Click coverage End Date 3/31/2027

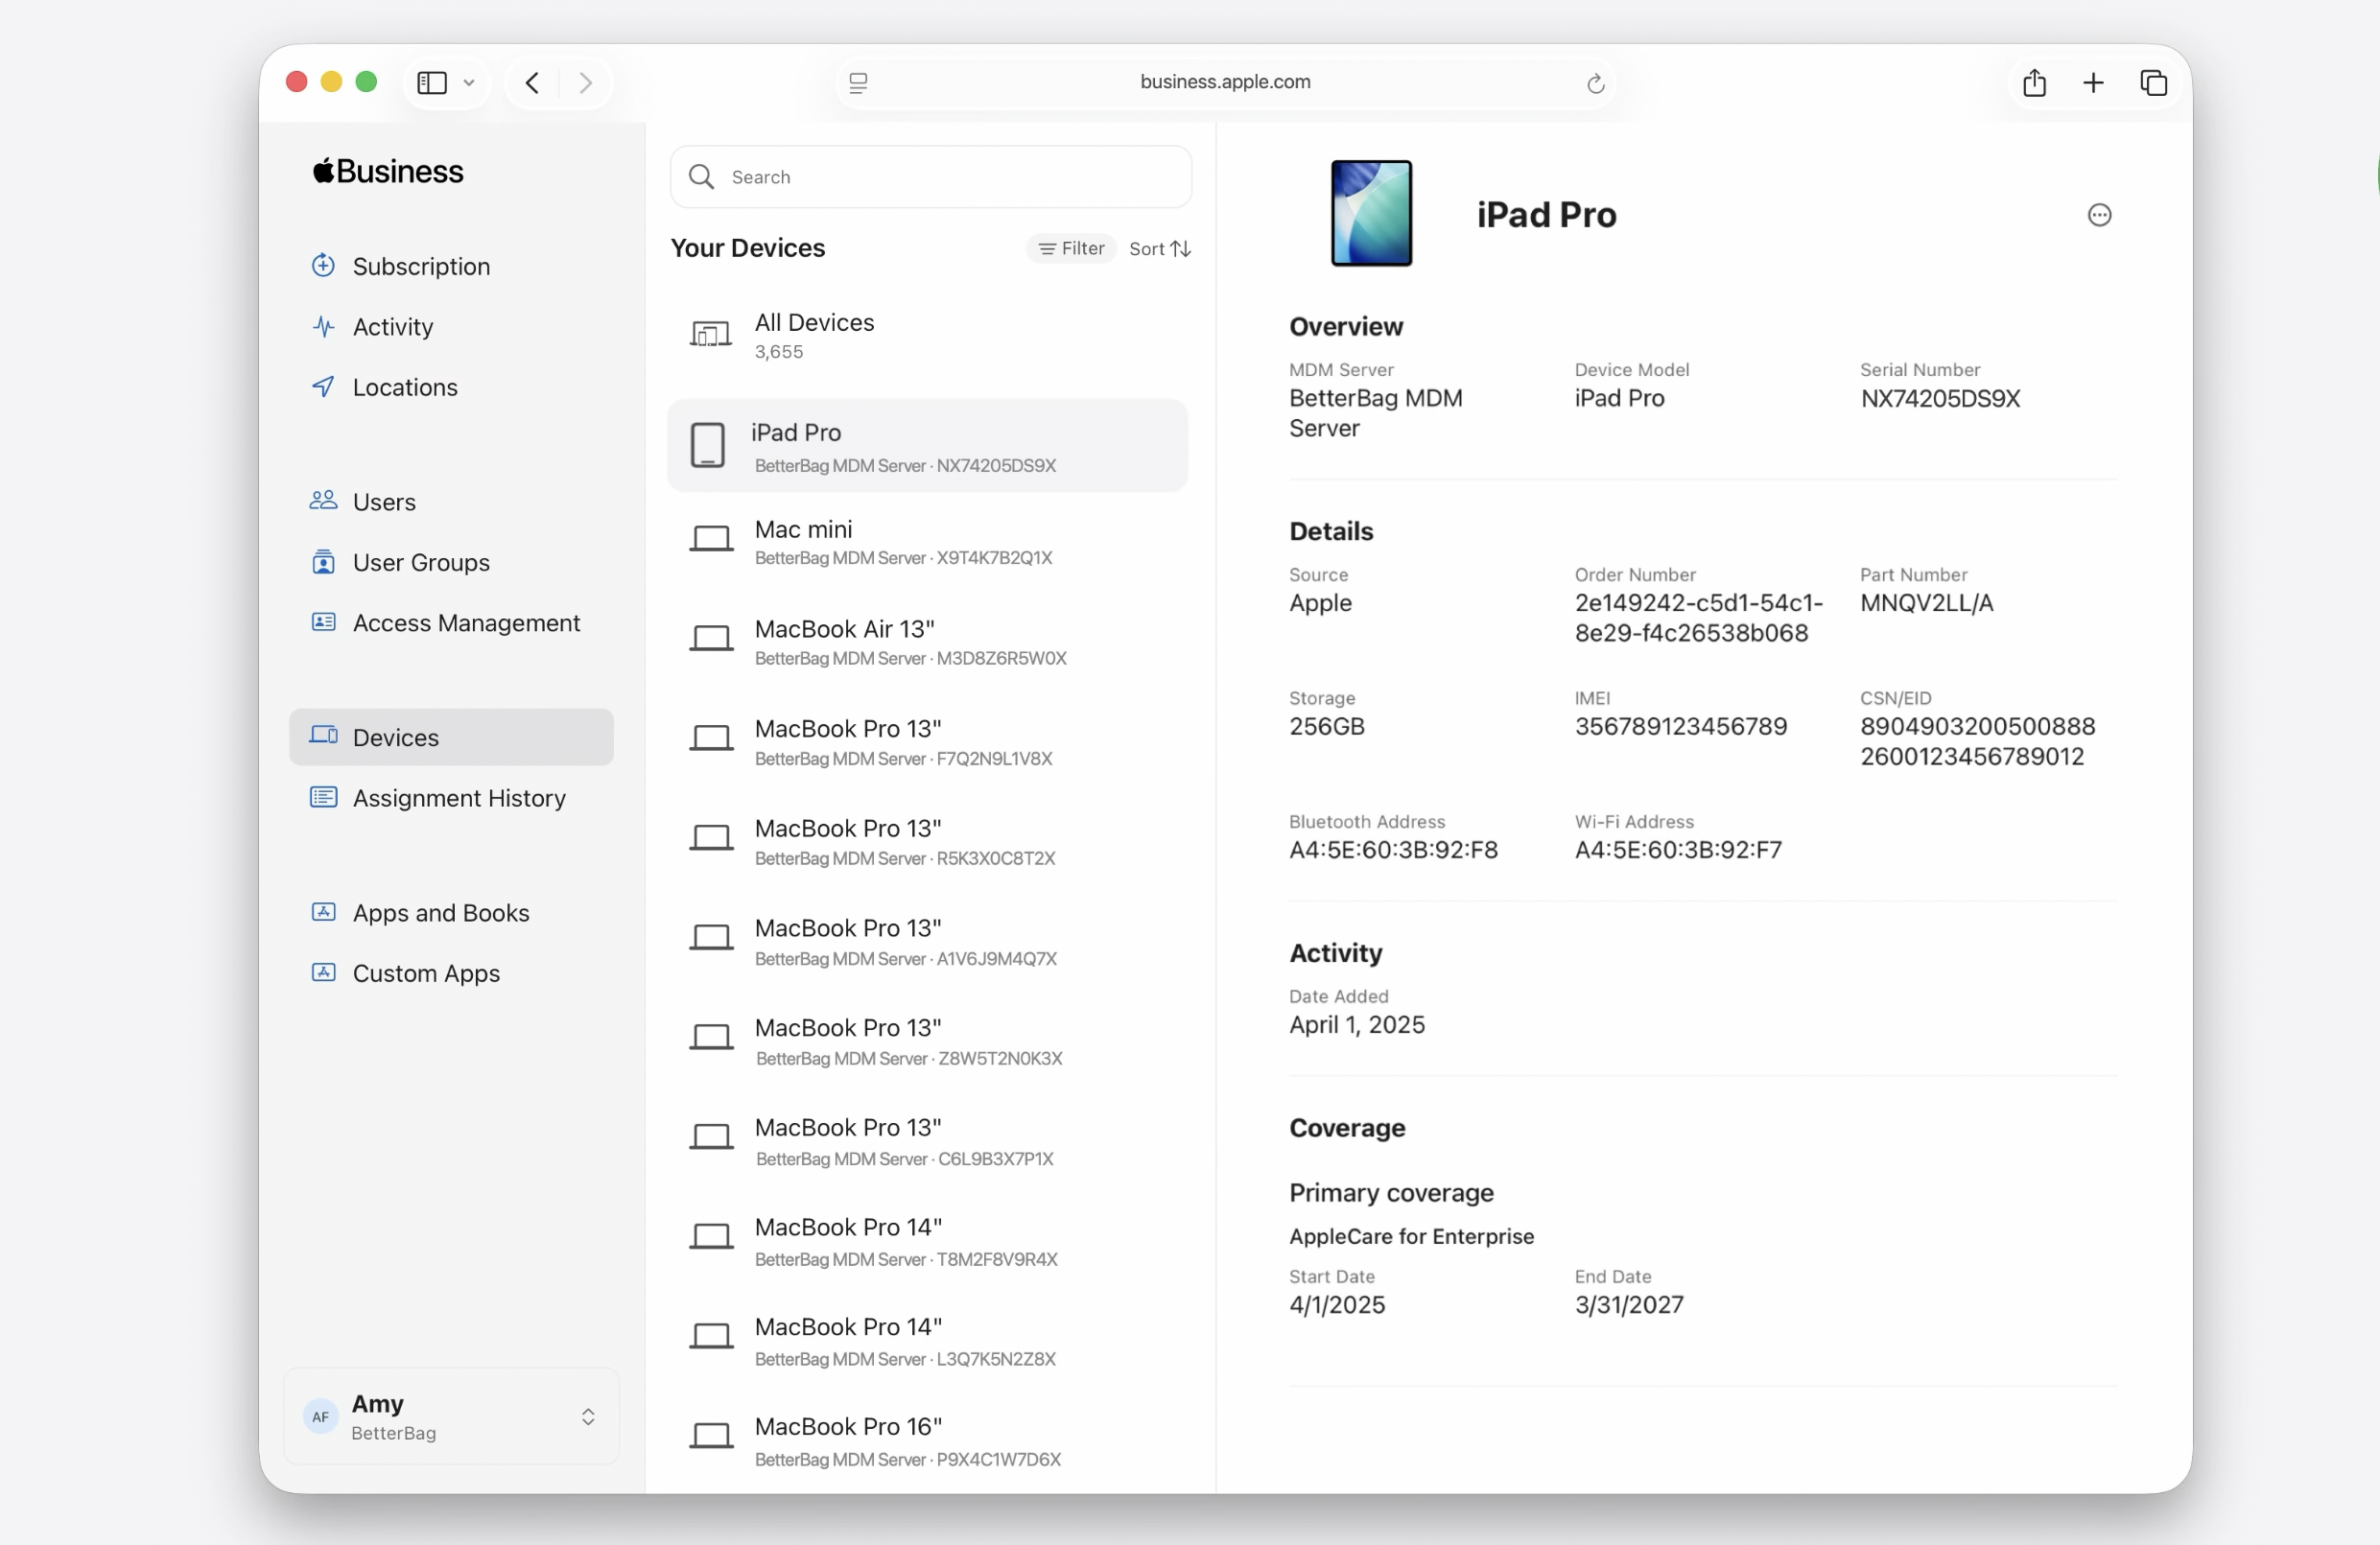[x=1629, y=1305]
